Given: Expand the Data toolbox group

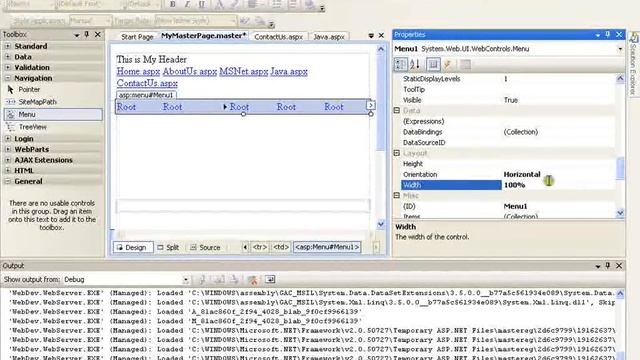Looking at the screenshot, I should pyautogui.click(x=8, y=57).
